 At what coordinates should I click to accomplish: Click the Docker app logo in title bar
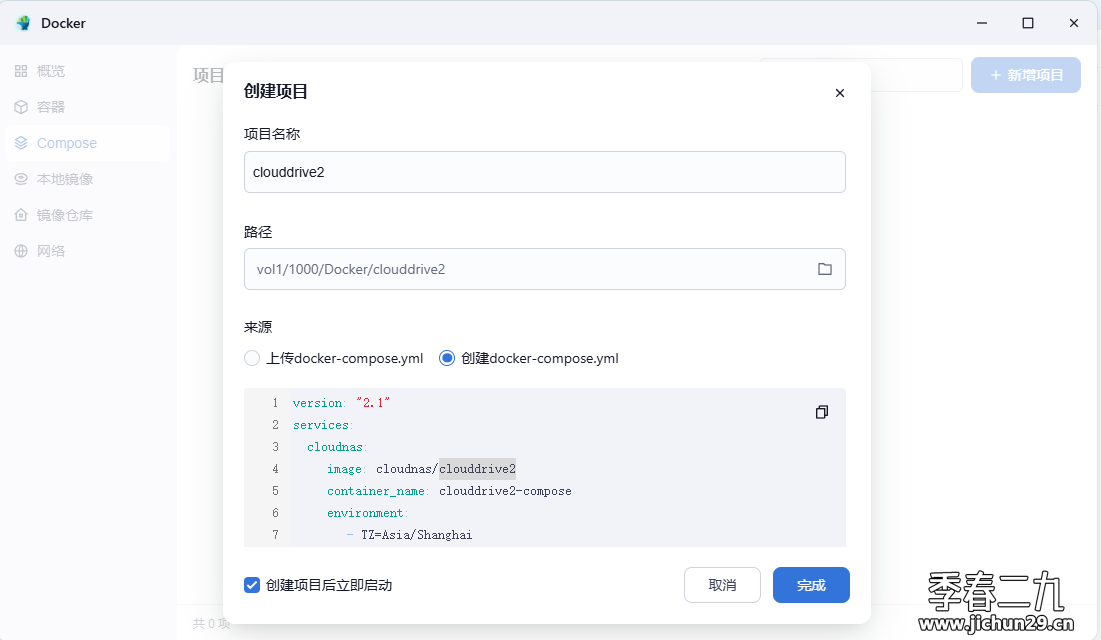(23, 23)
